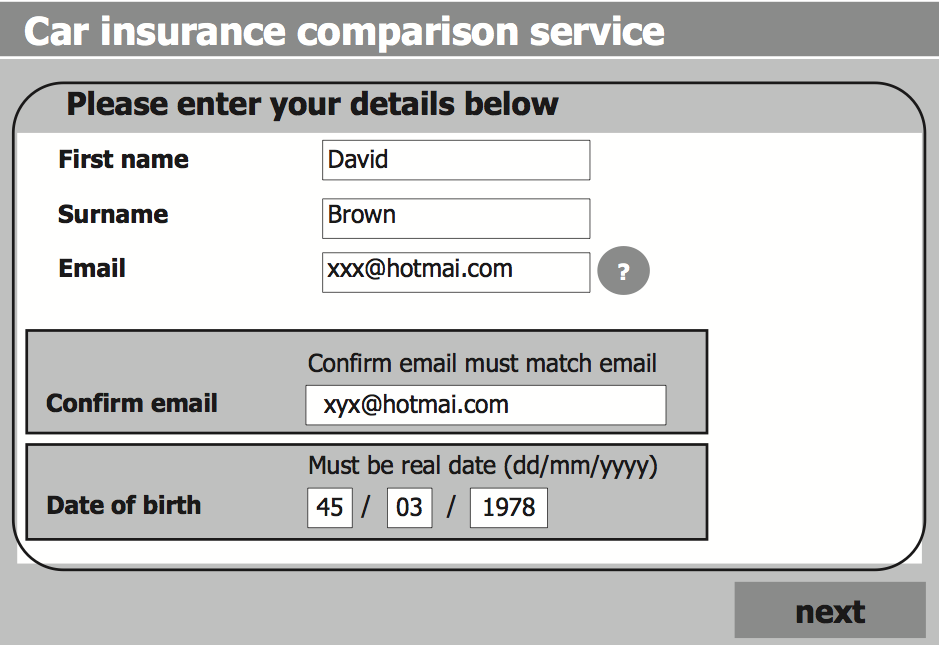The width and height of the screenshot is (939, 645).
Task: Click the Date of birth label
Action: tap(124, 505)
